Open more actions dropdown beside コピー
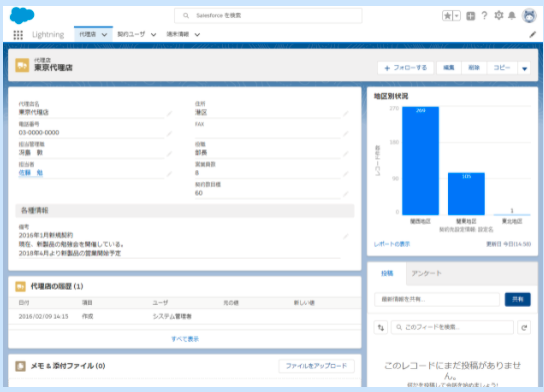This screenshot has width=544, height=392. tap(525, 68)
